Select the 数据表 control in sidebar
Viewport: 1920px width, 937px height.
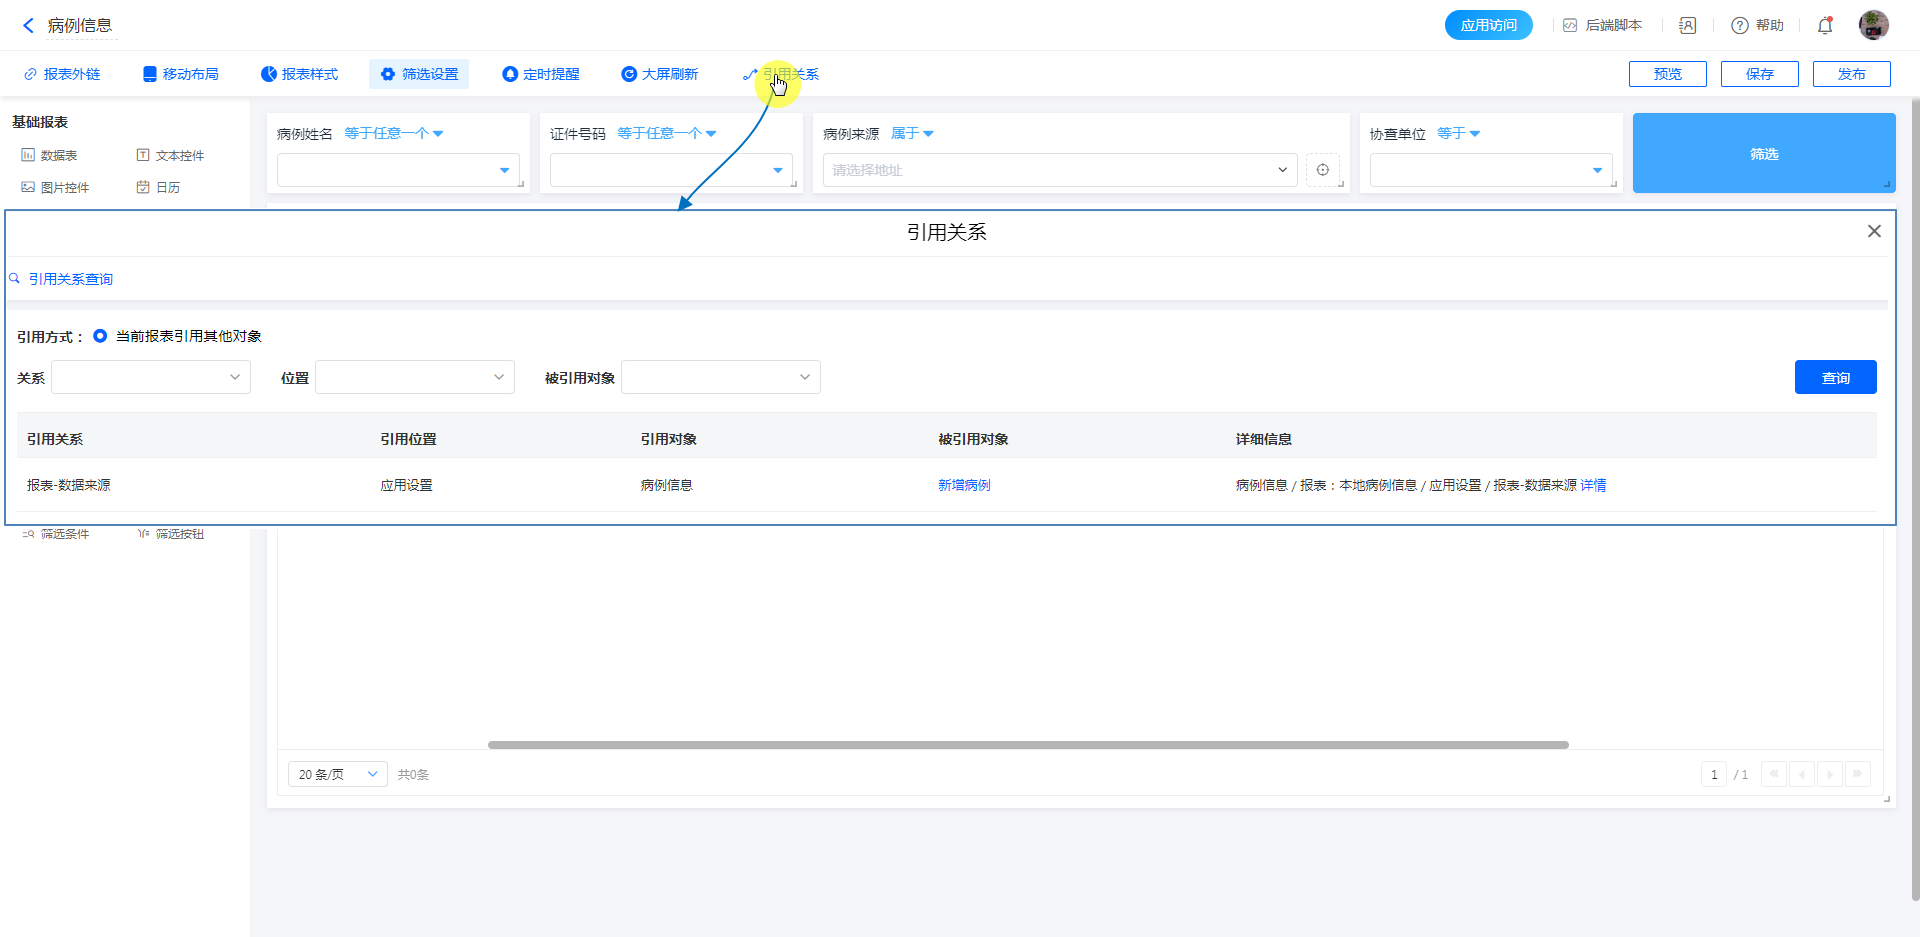(50, 155)
